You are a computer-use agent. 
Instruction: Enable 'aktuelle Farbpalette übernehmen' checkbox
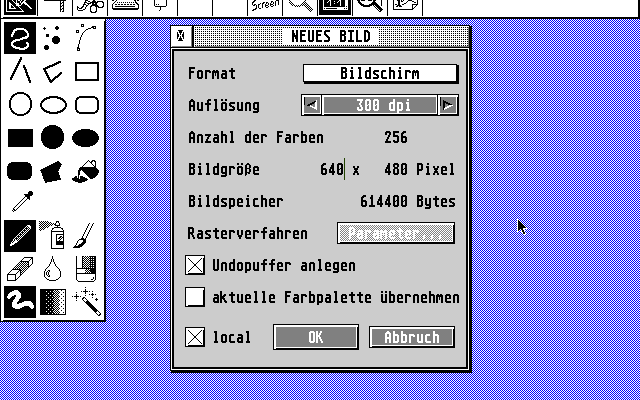tap(195, 297)
